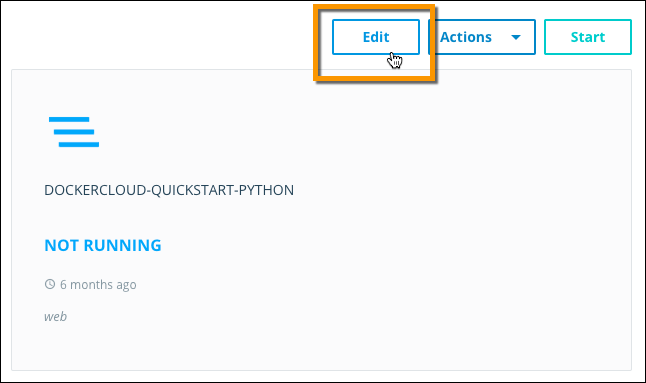This screenshot has height=383, width=646.
Task: Click the word months in the timestamp
Action: [91, 285]
